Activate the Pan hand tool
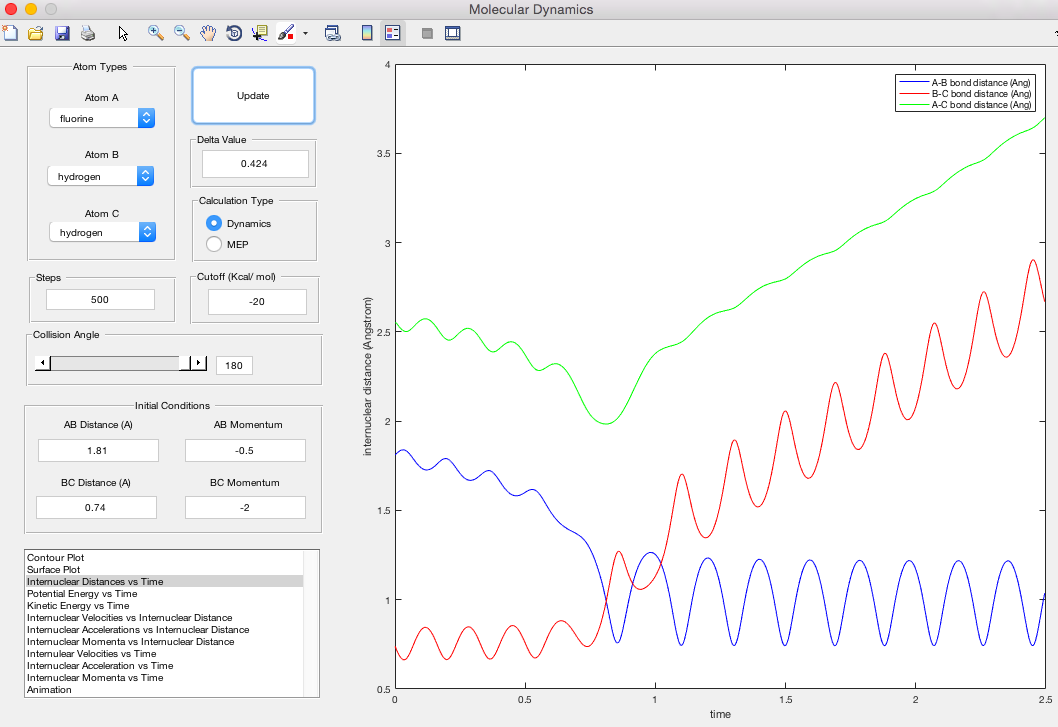This screenshot has height=727, width=1058. 208,33
